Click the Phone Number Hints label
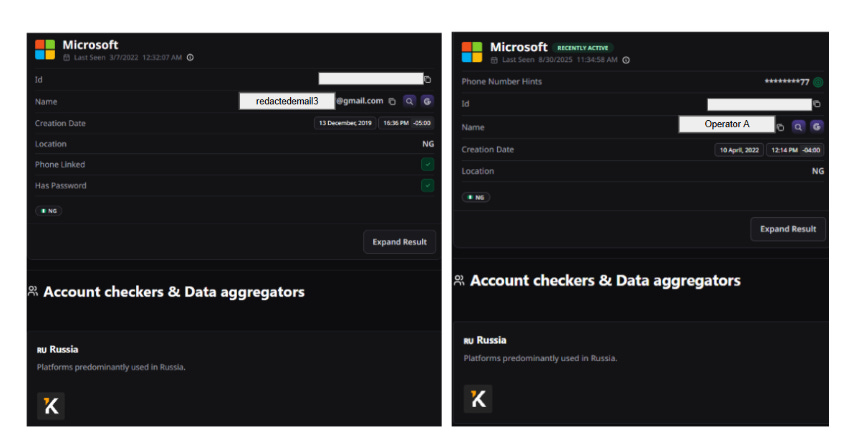The width and height of the screenshot is (861, 442). coord(501,81)
